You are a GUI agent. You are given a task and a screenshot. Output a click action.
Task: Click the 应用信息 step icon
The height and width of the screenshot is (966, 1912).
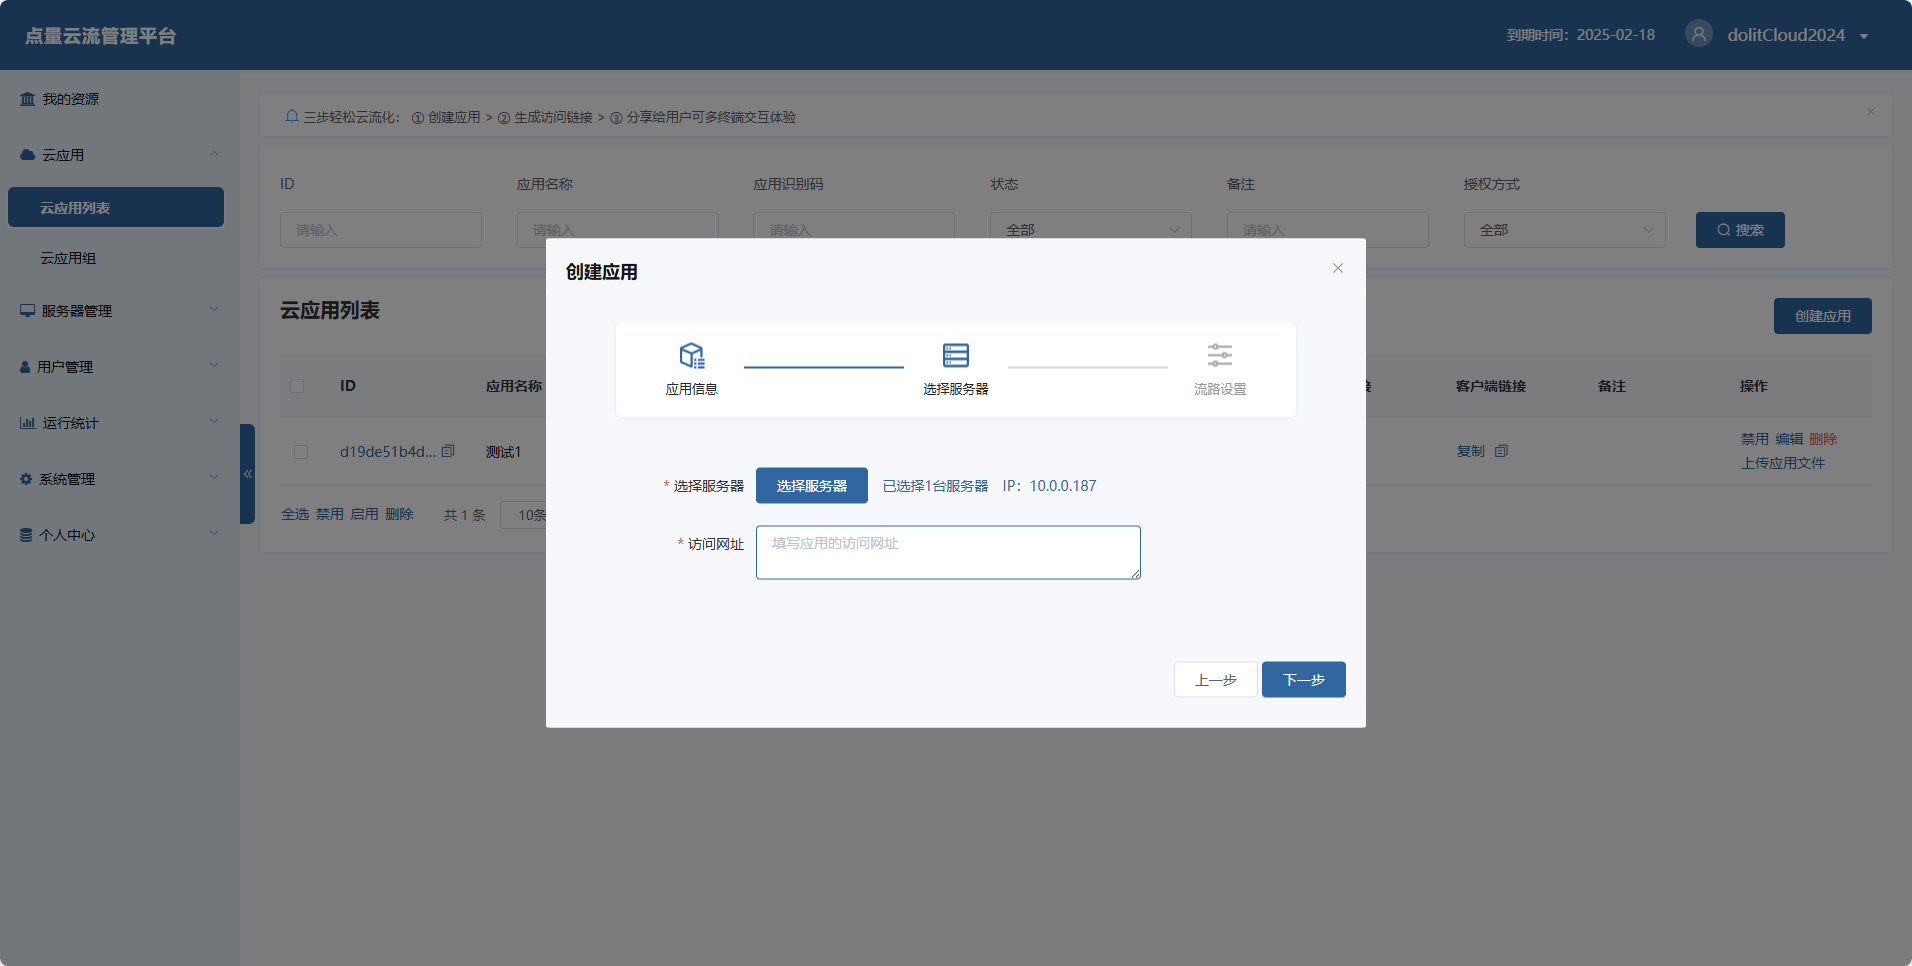[692, 356]
